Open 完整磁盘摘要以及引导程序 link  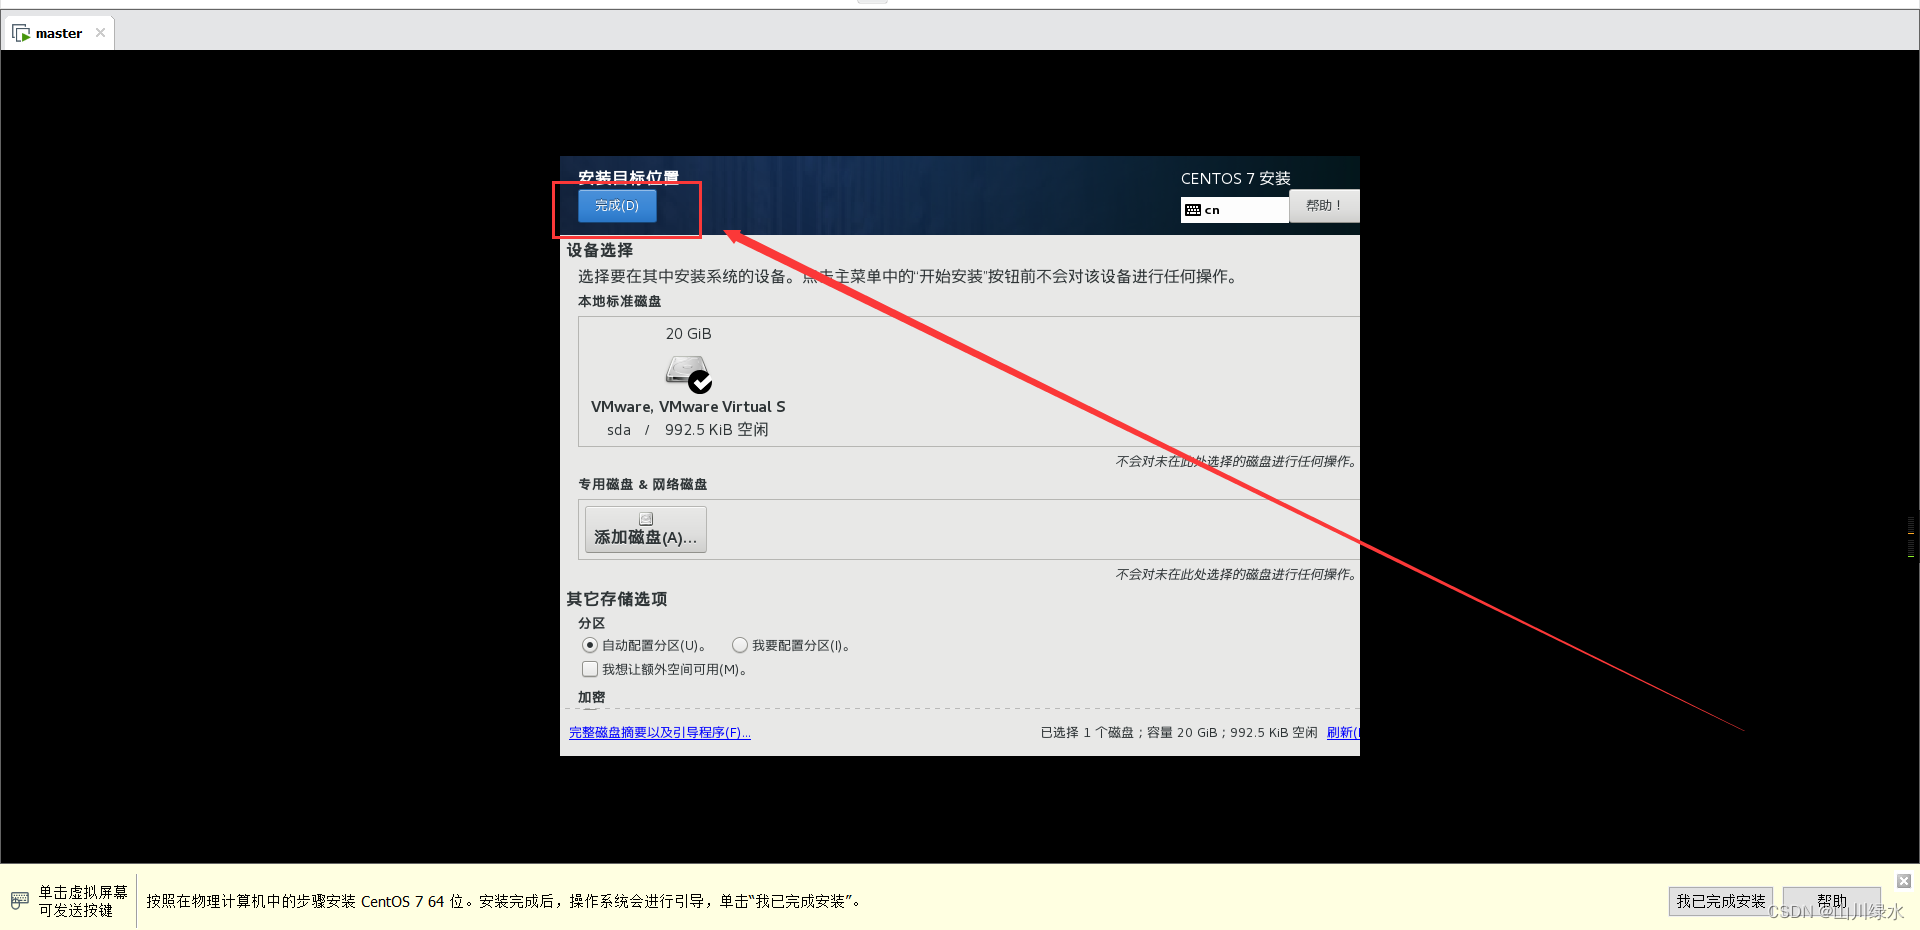659,732
